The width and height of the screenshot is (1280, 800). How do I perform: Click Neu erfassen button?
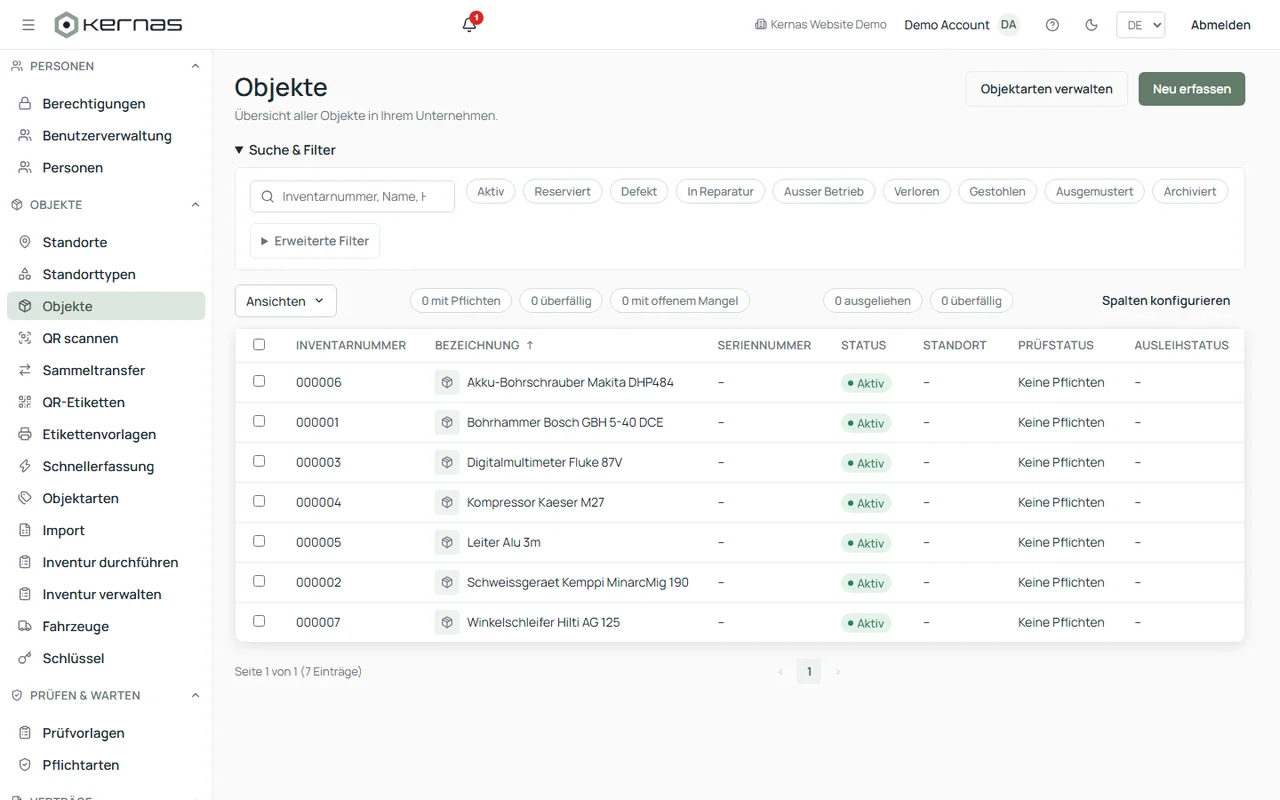point(1192,89)
